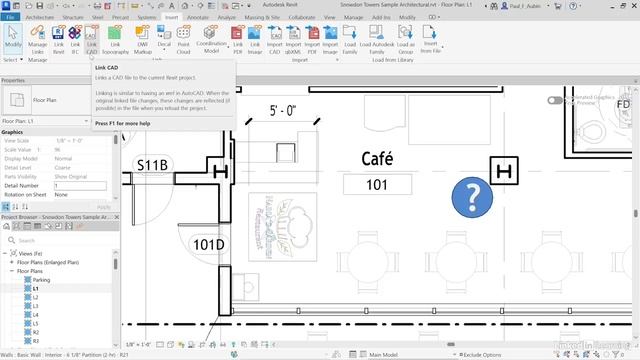The height and width of the screenshot is (360, 640).
Task: Click the Print icon in the quick access toolbar
Action: pyautogui.click(x=97, y=6)
